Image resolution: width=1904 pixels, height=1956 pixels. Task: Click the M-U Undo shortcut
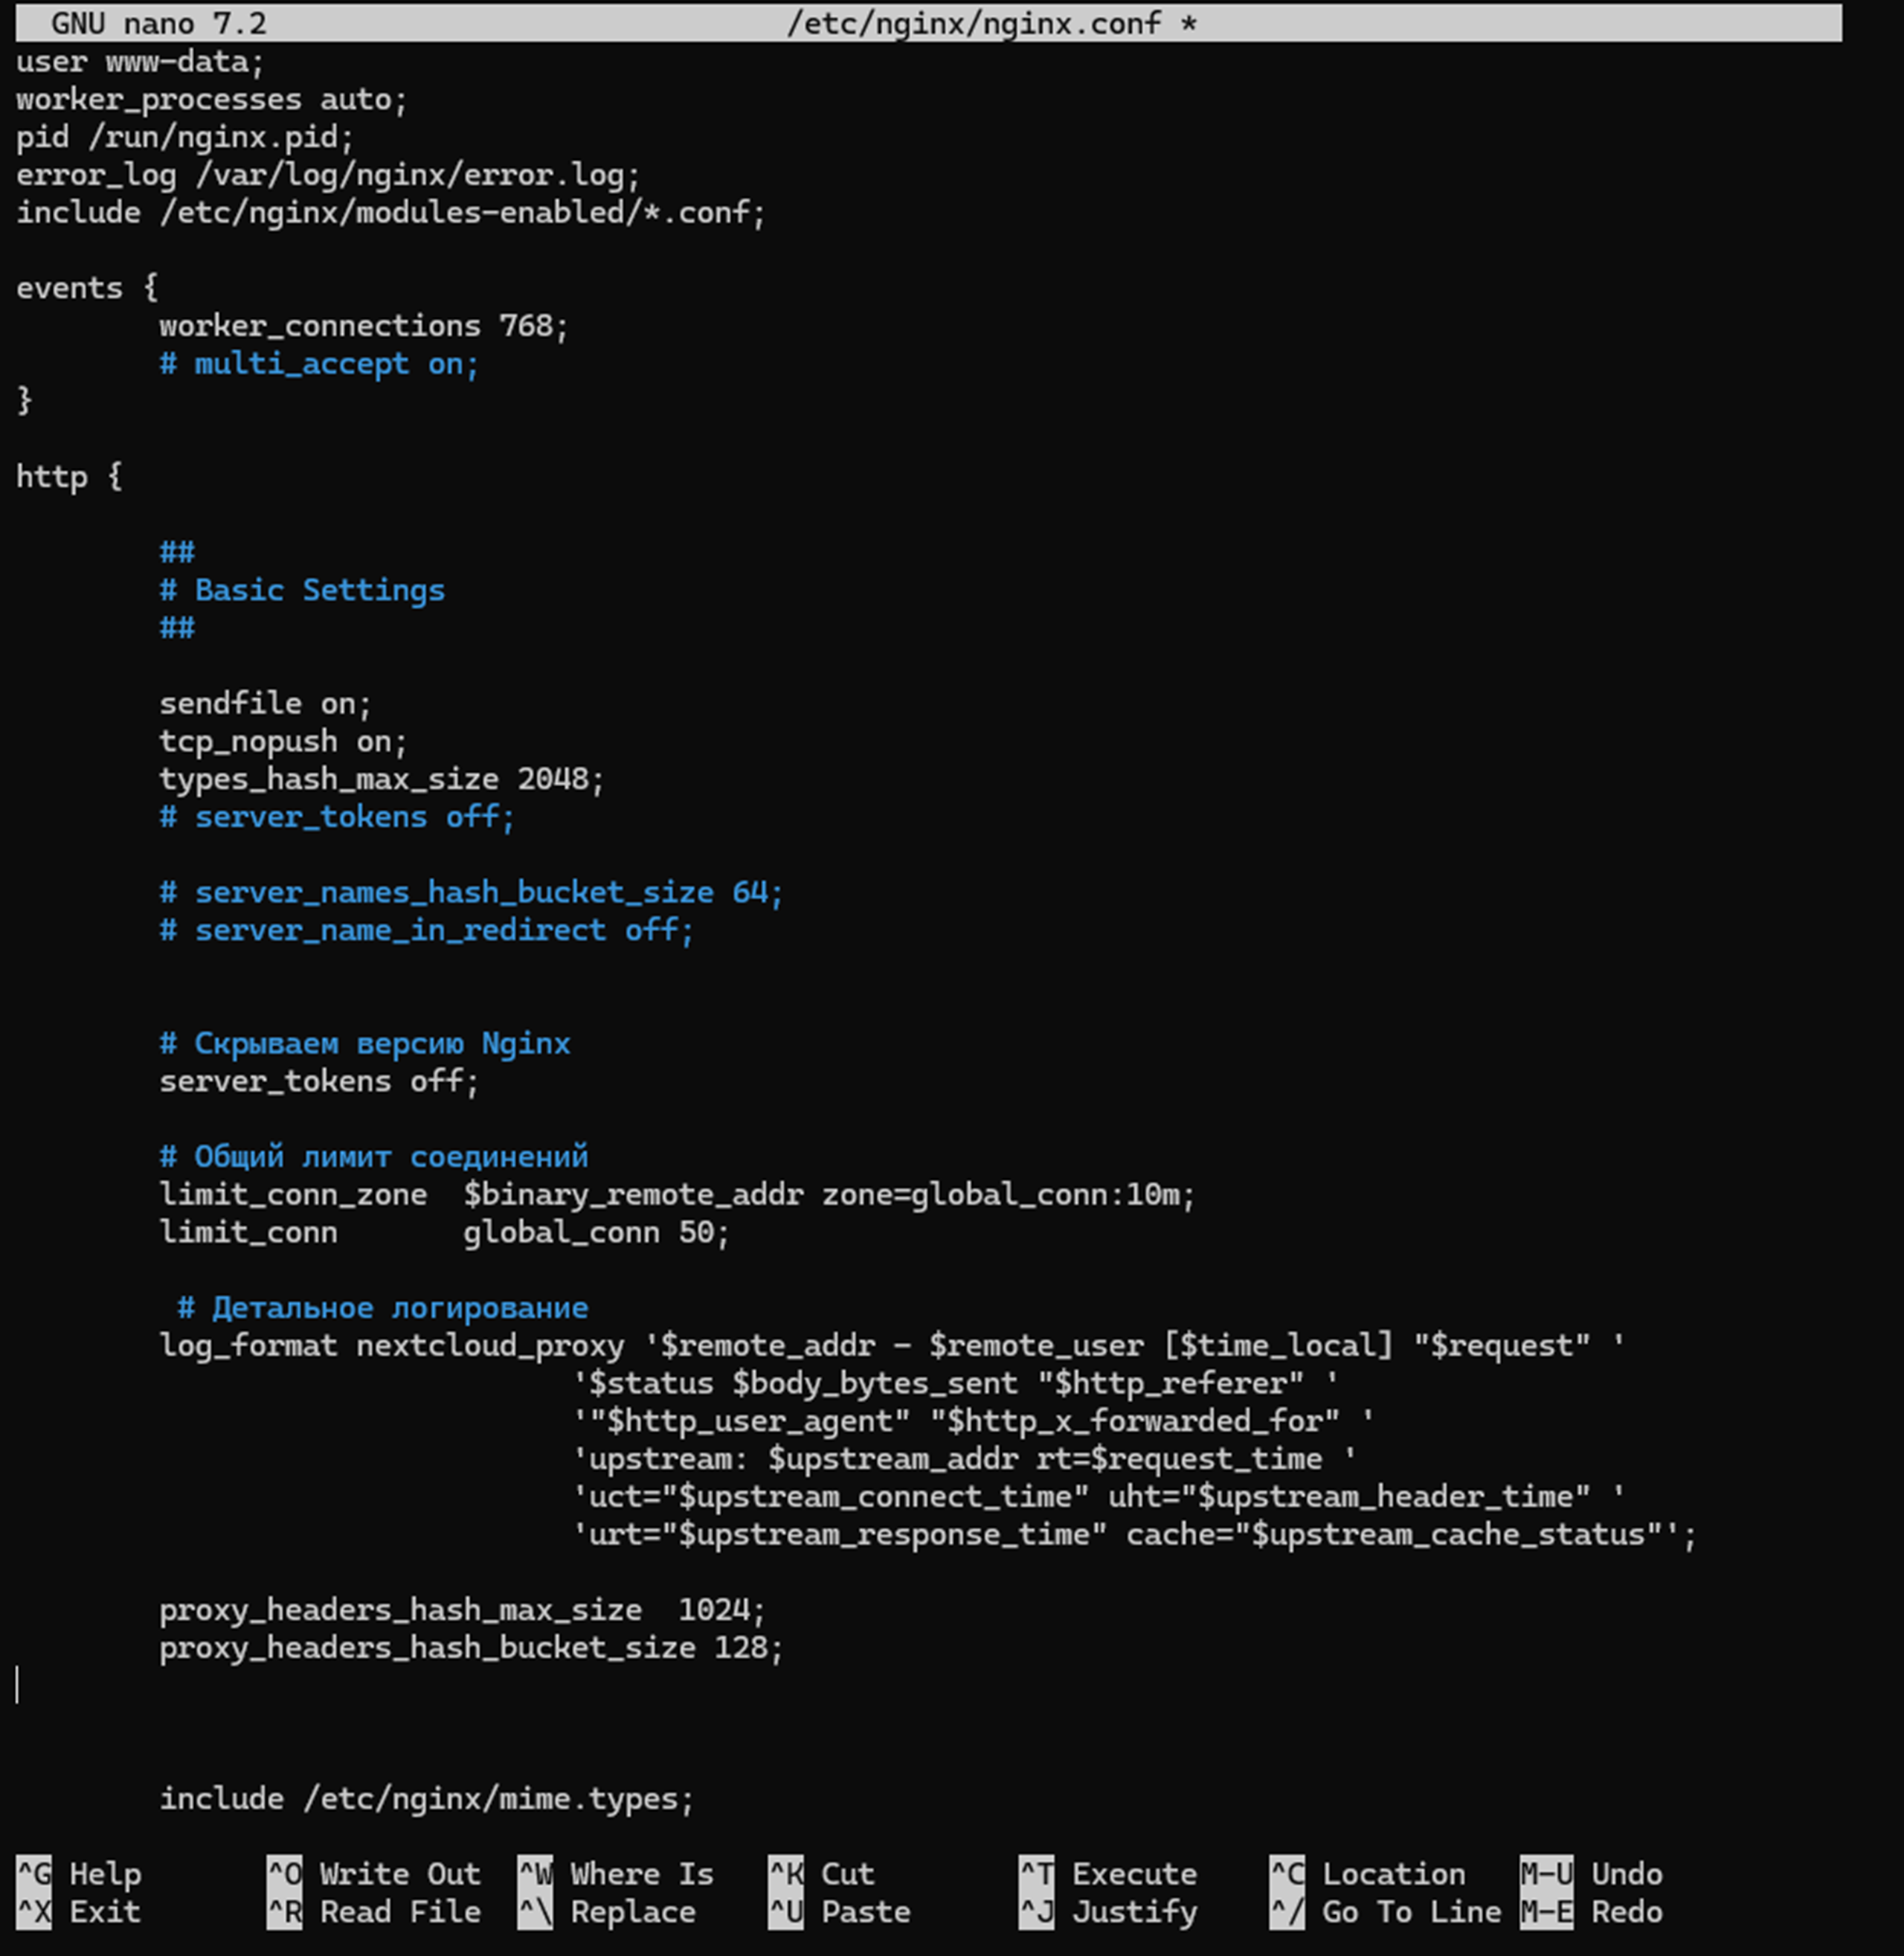(x=1592, y=1873)
